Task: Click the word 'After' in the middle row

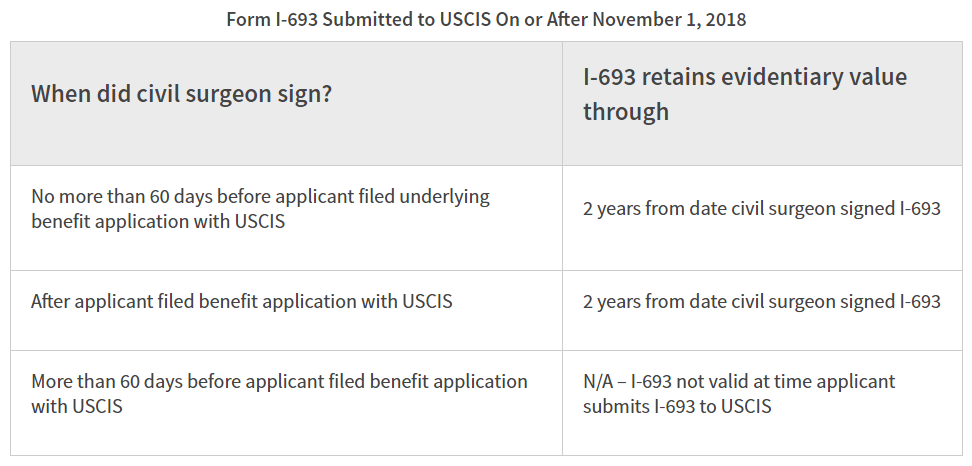Action: click(52, 301)
